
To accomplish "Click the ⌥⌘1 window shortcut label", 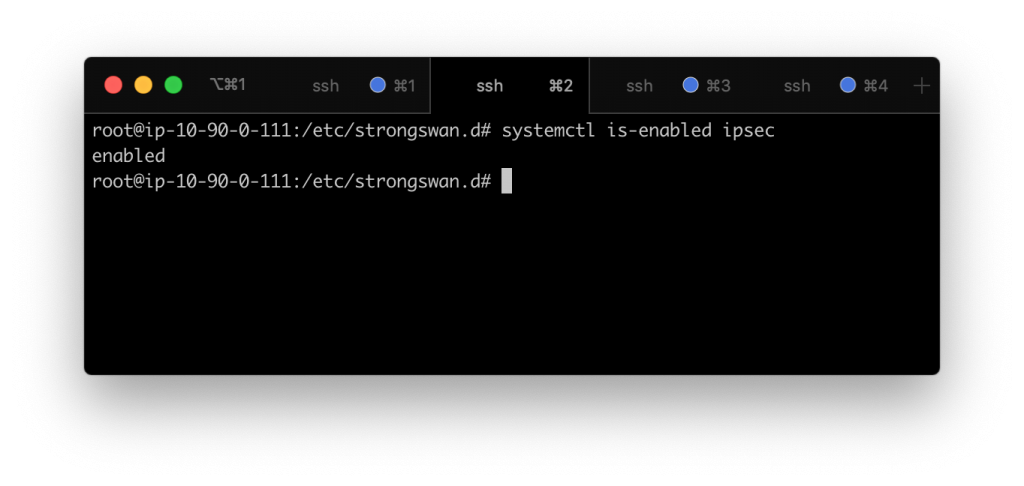I will click(227, 86).
